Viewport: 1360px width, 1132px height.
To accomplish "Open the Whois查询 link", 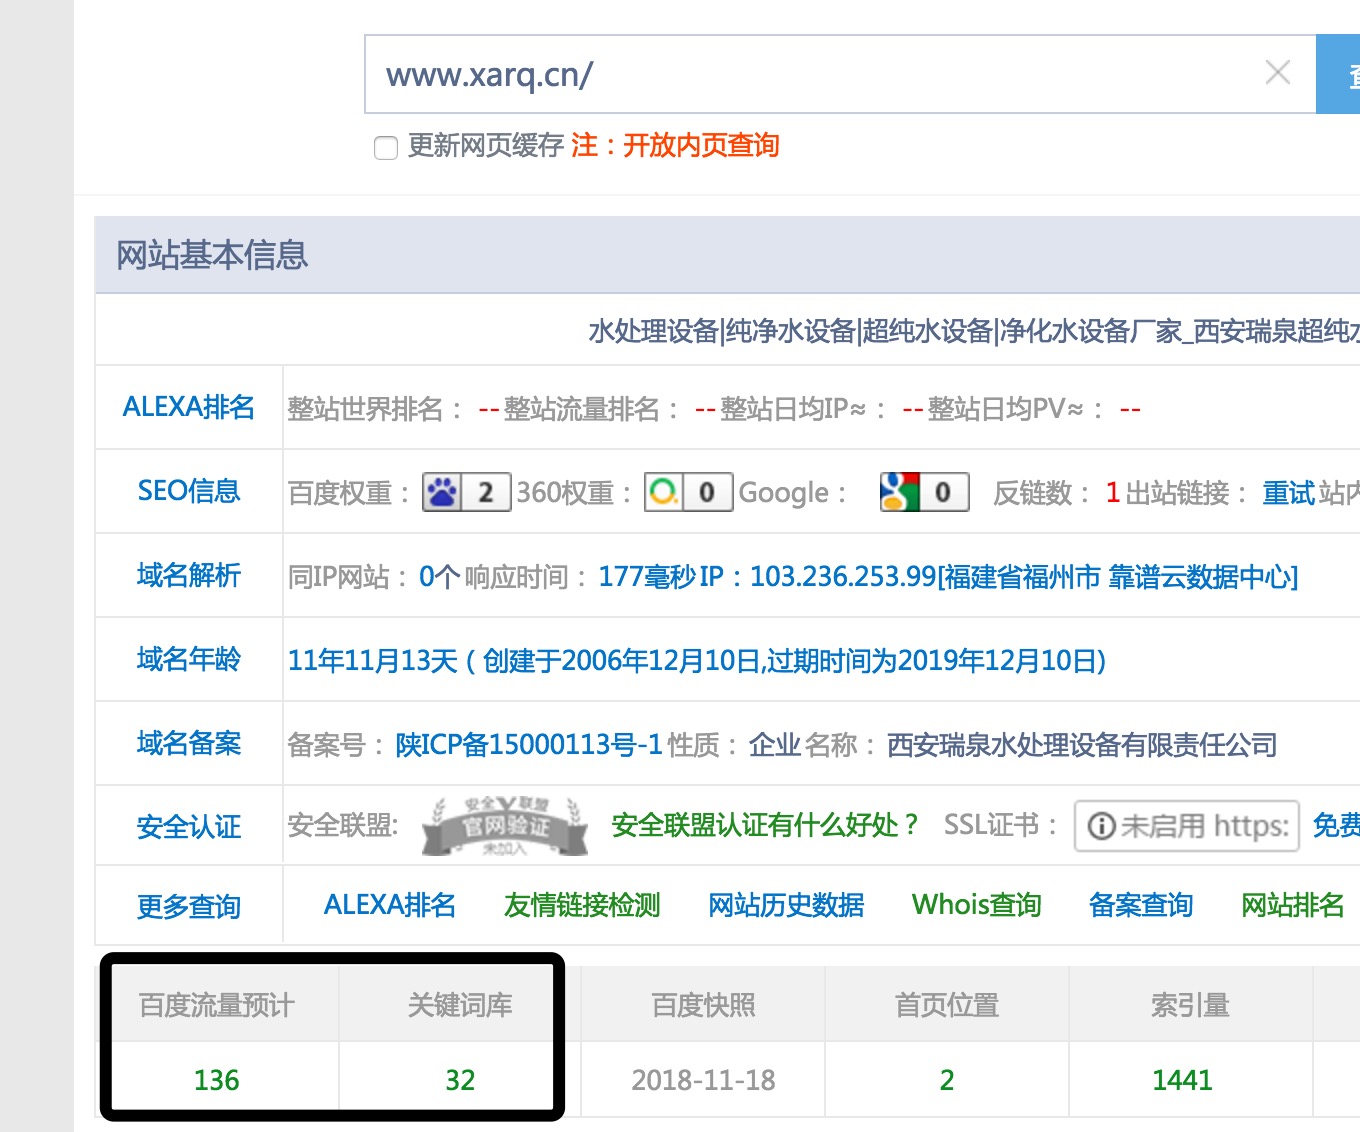I will coord(977,905).
